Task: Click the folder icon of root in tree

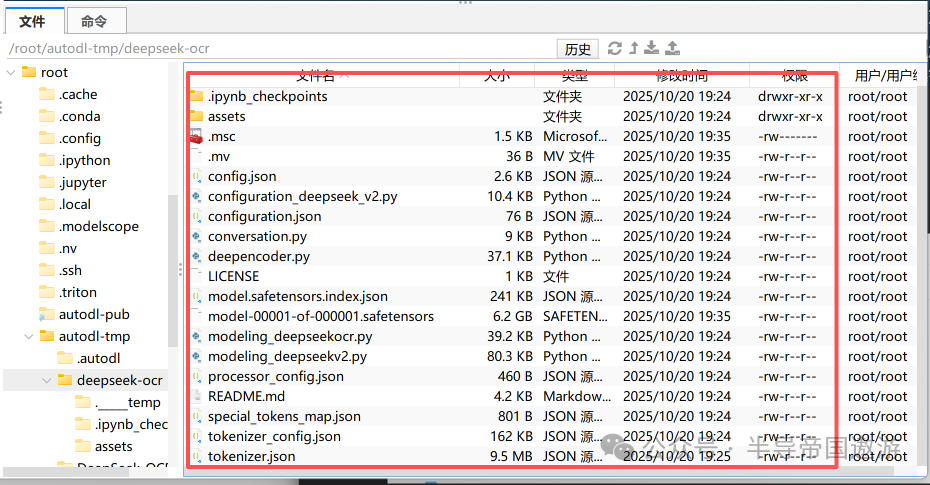Action: (x=29, y=72)
